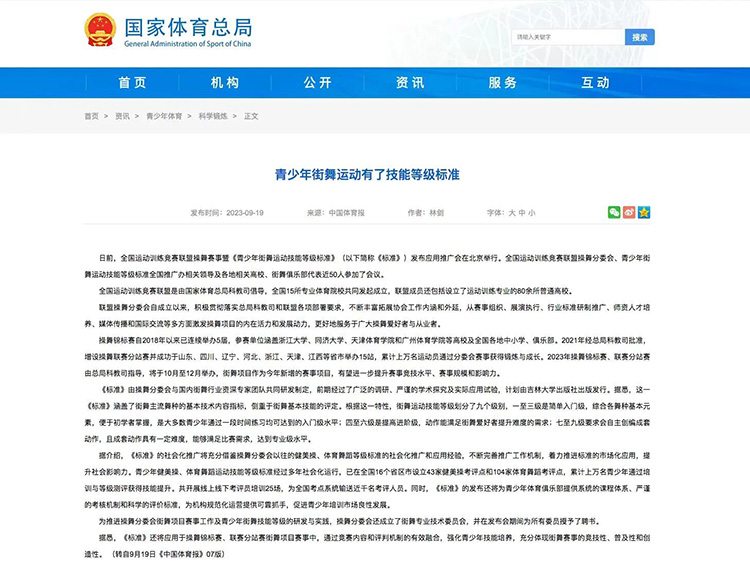Image resolution: width=750 pixels, height=583 pixels.
Task: Click the yellow star Qzone share icon
Action: click(644, 212)
